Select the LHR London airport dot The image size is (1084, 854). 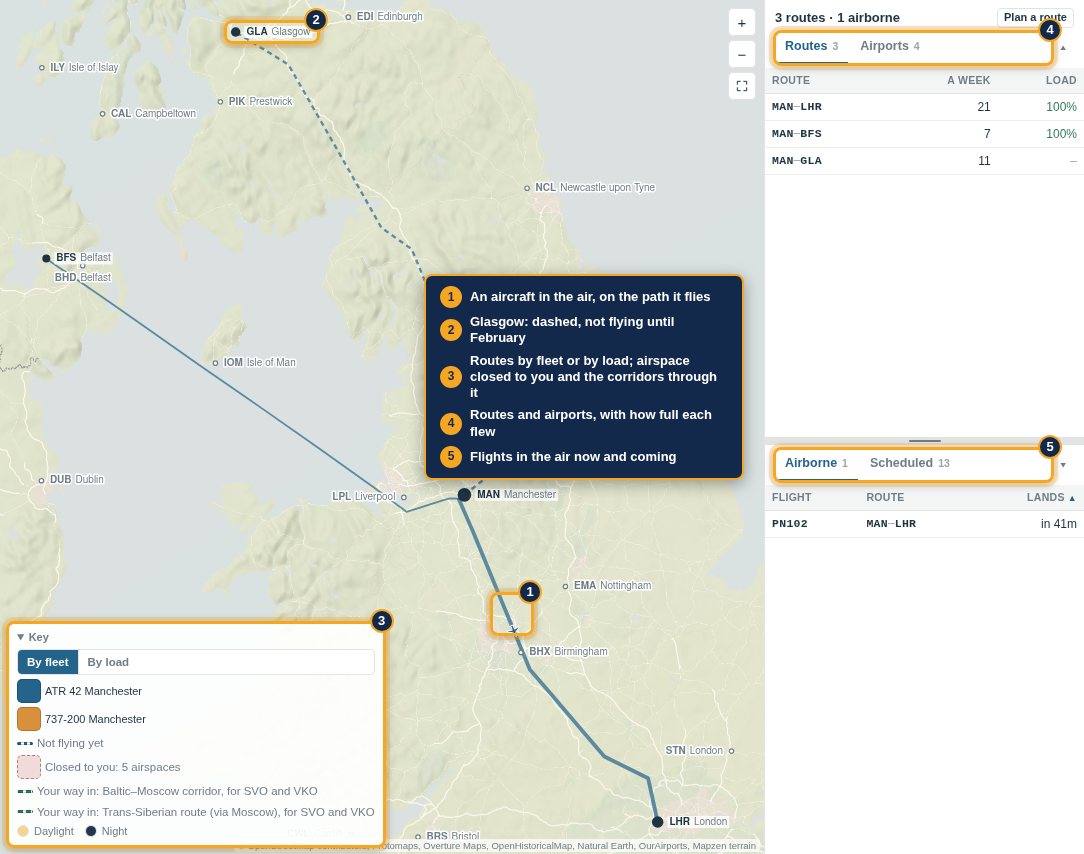[x=657, y=821]
